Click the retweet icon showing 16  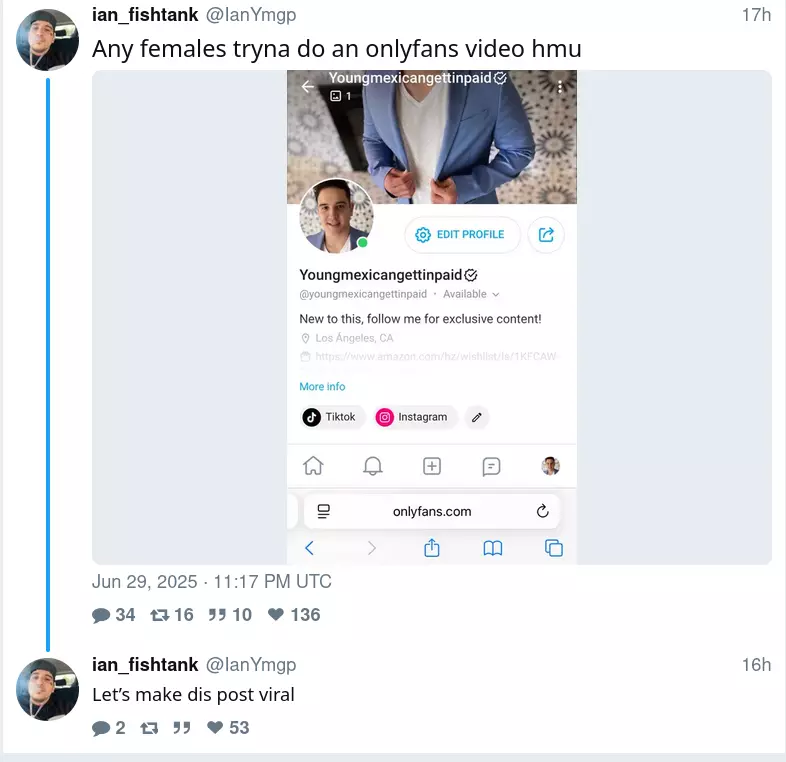pos(160,615)
